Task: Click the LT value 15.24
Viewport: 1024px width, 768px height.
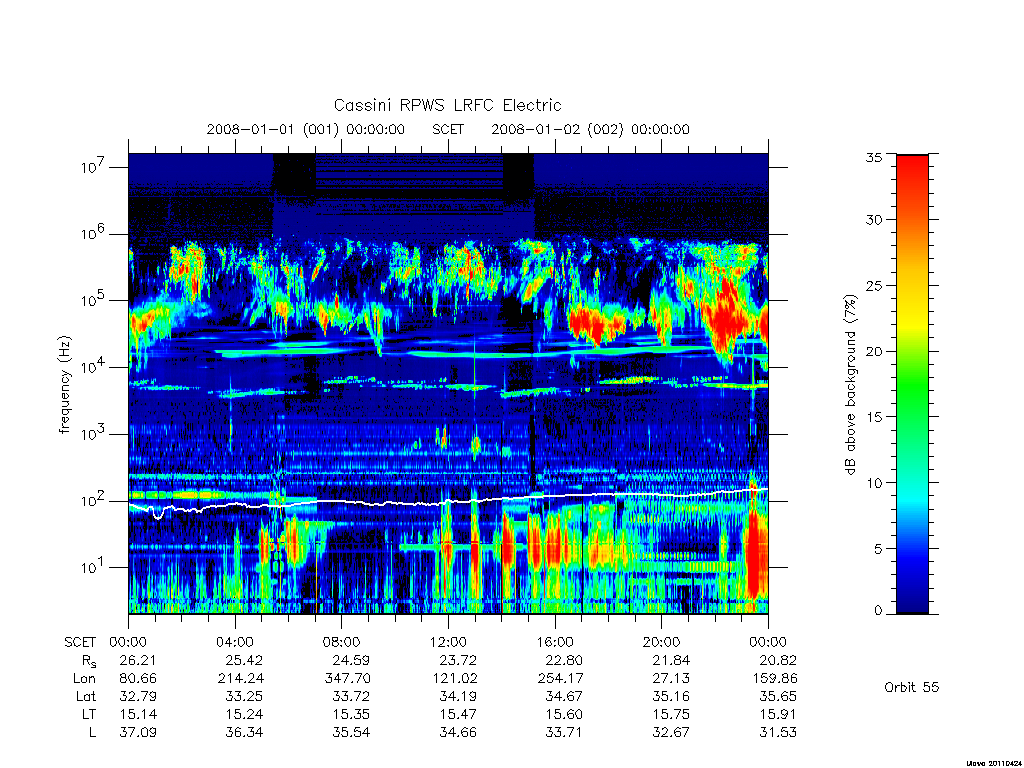Action: pyautogui.click(x=244, y=714)
